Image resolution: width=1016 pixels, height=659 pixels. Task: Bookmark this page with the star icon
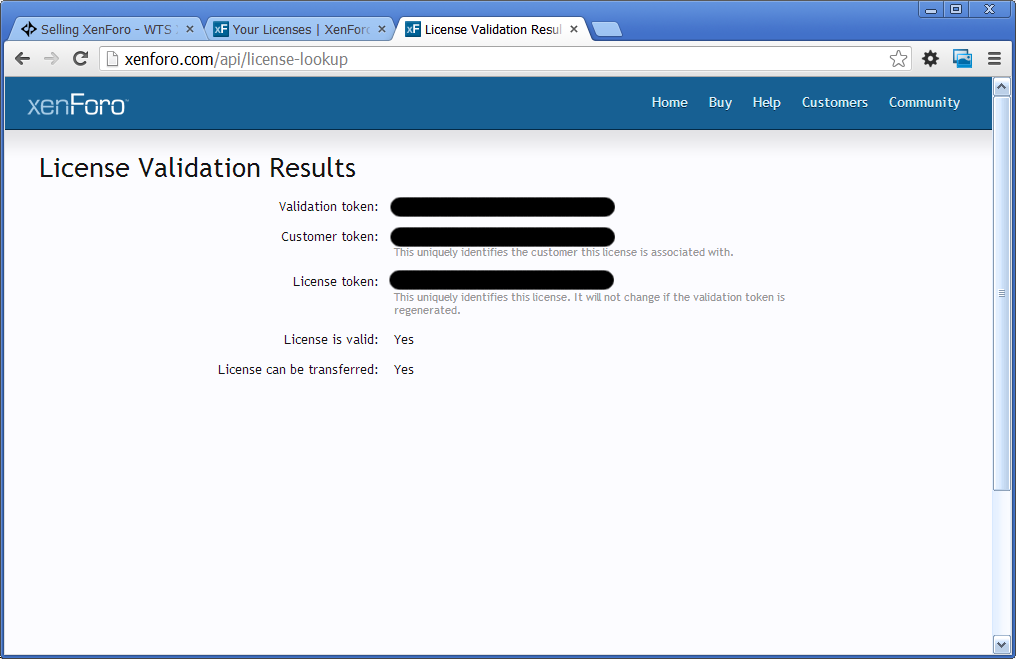[x=898, y=59]
